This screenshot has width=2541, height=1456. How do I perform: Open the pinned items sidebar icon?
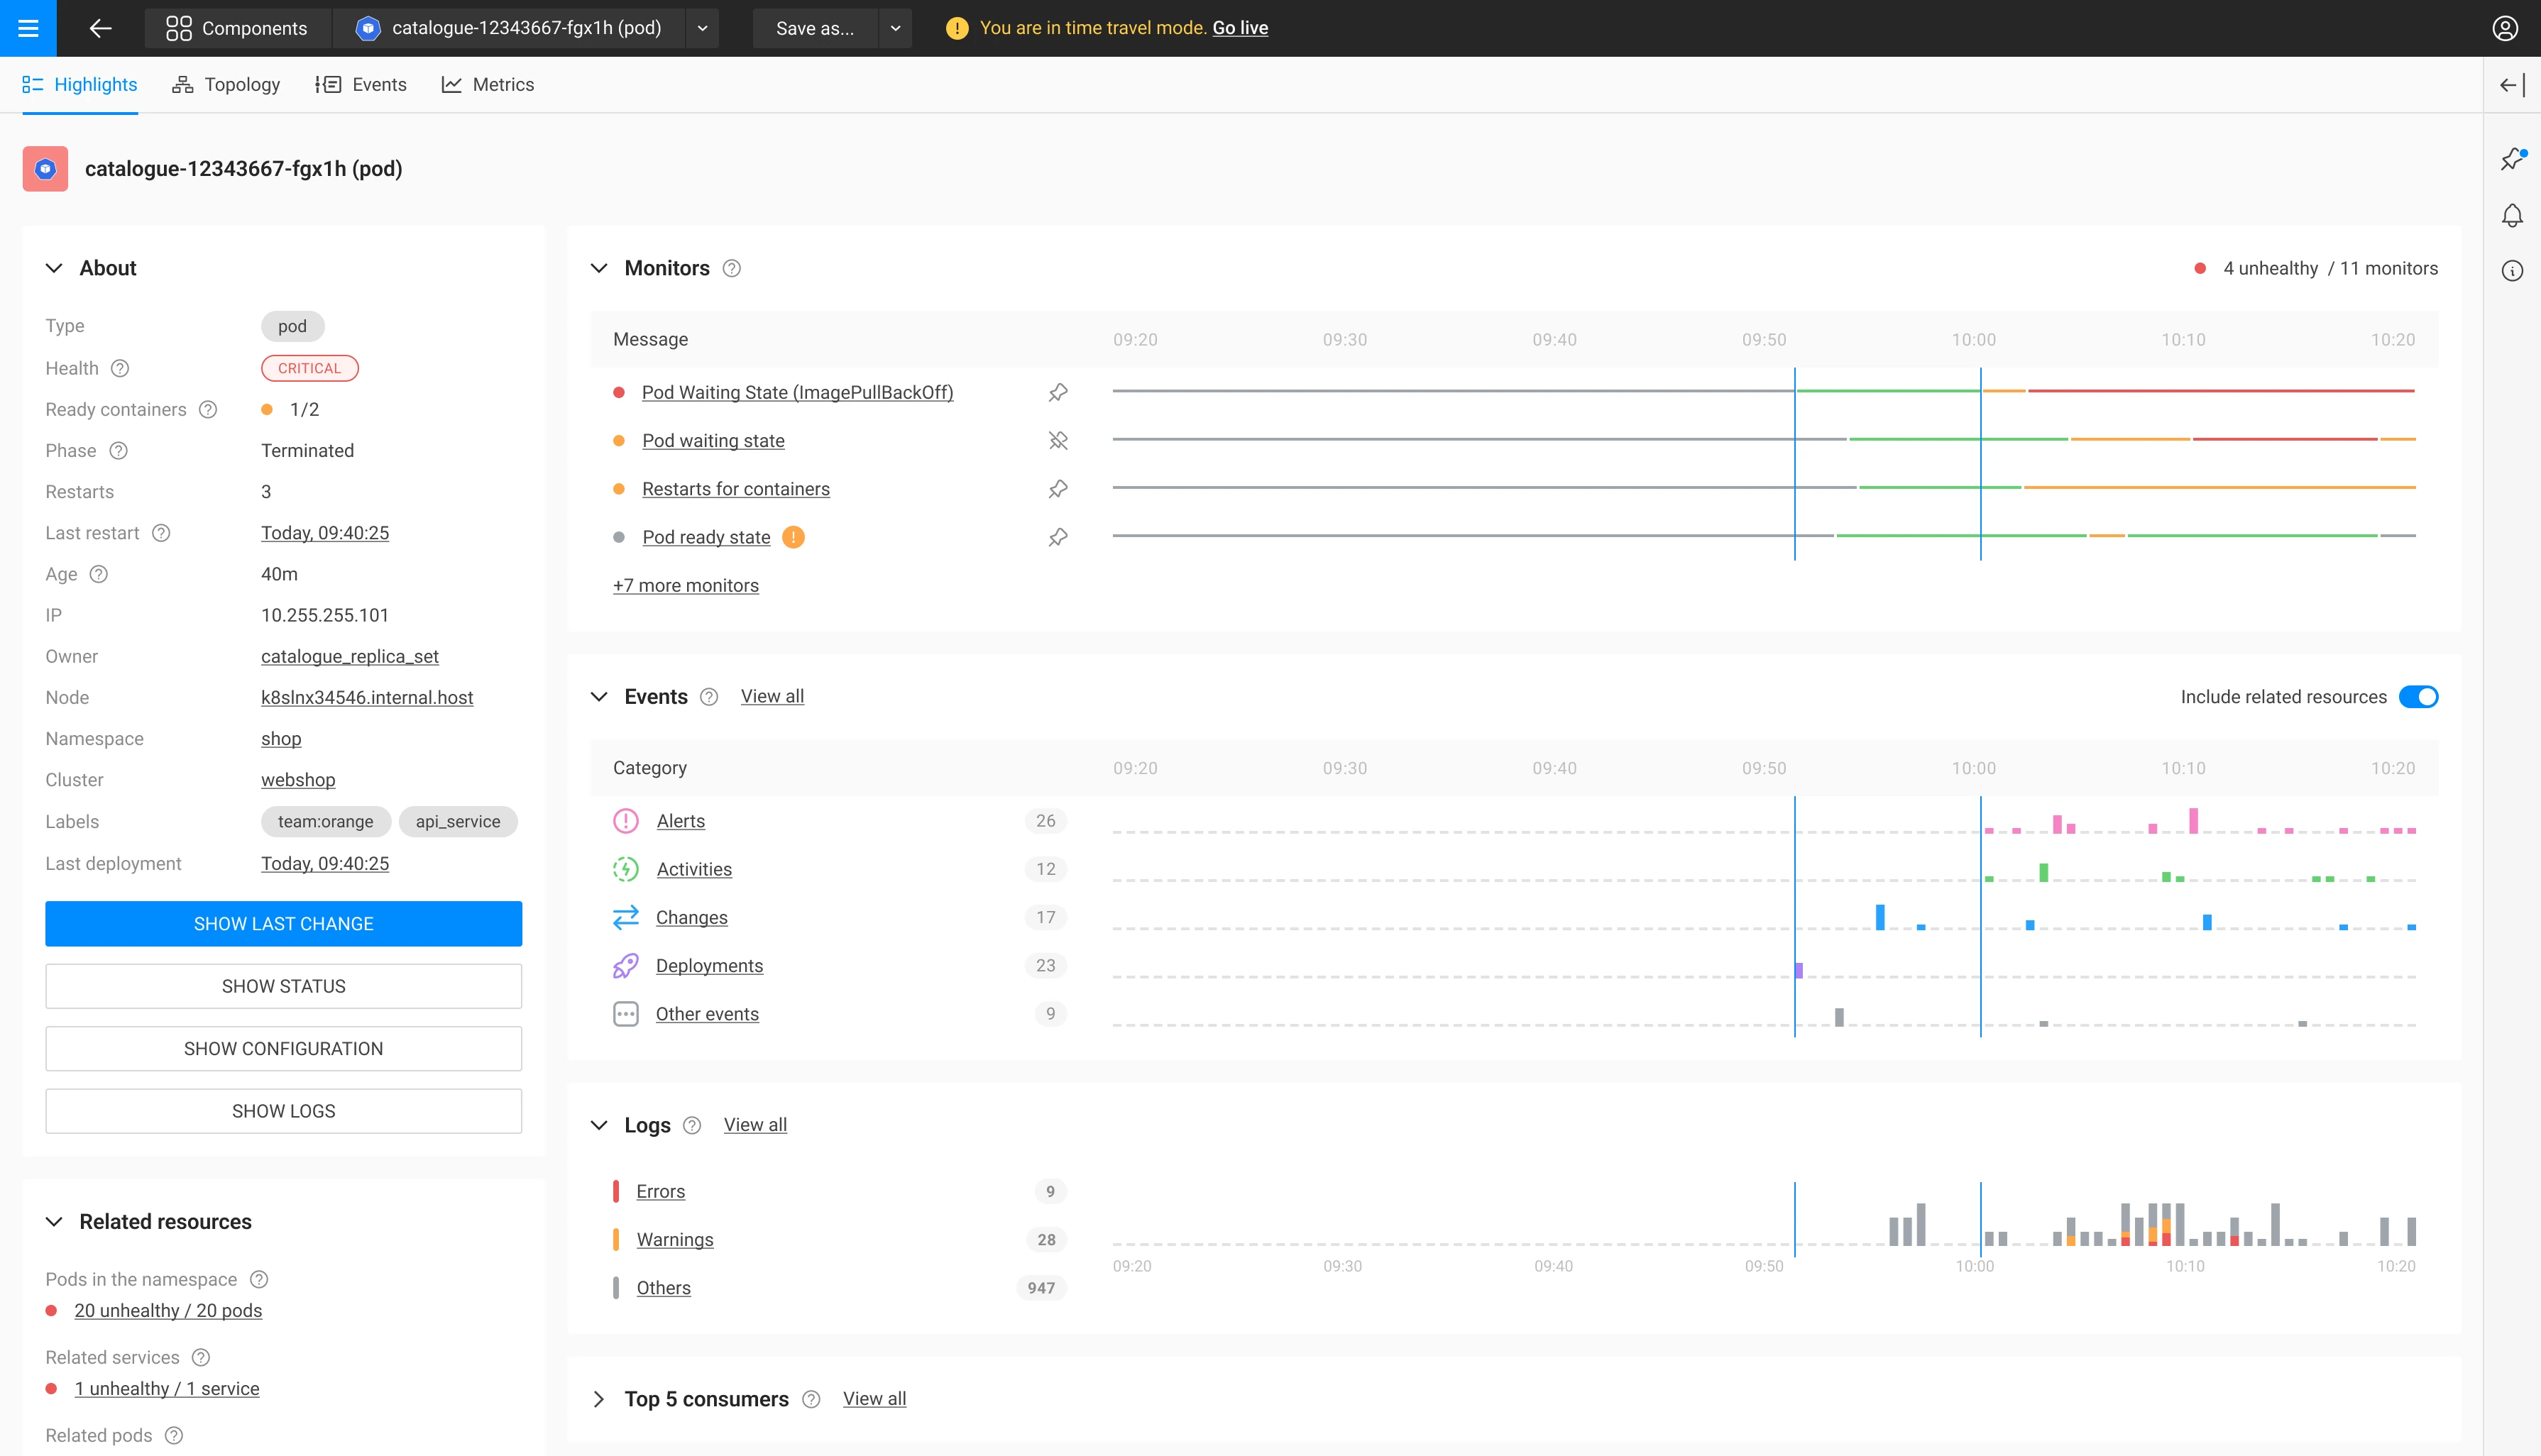click(2512, 159)
